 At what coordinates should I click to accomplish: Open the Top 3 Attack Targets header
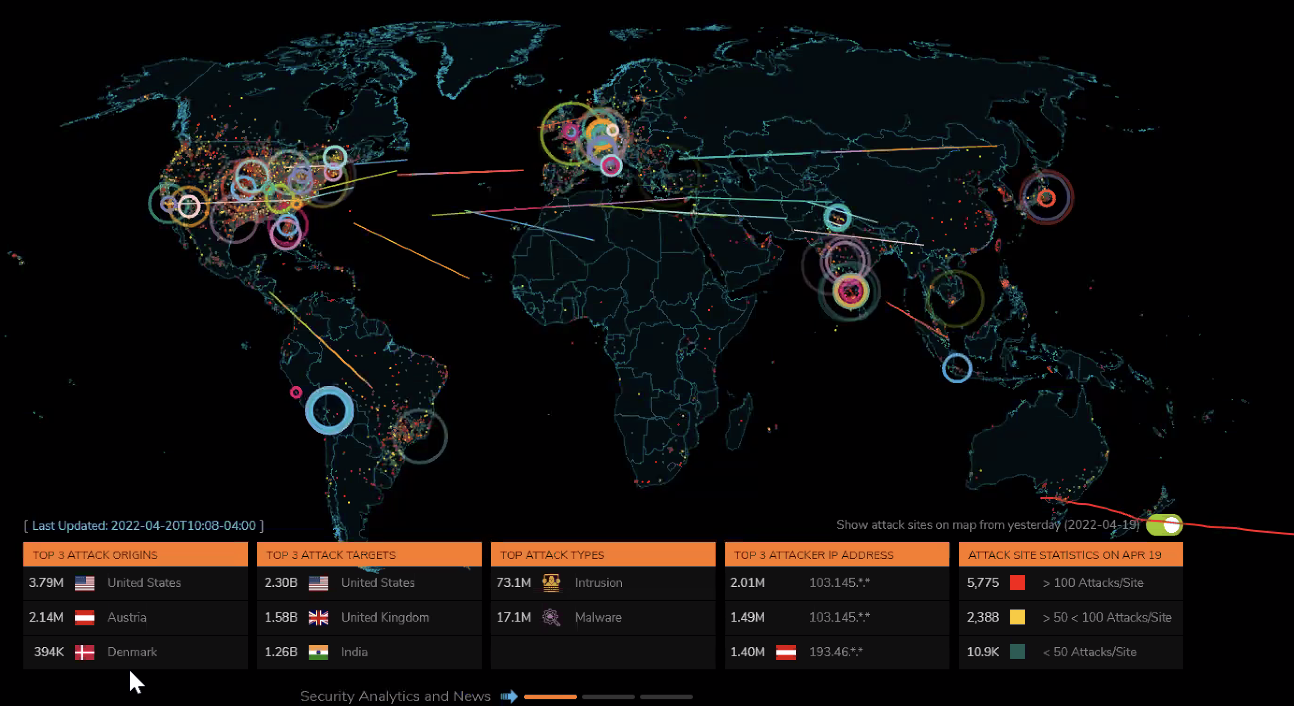(x=369, y=555)
